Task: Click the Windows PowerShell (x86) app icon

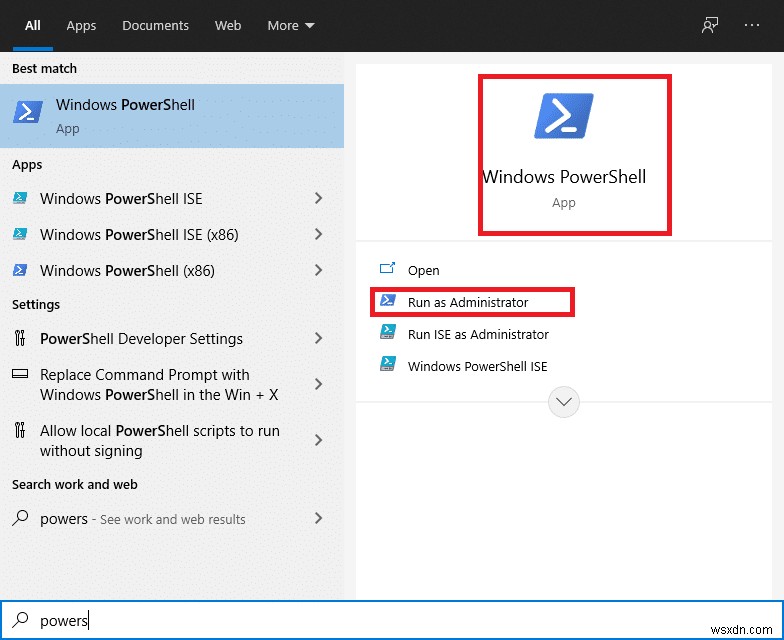Action: 20,271
